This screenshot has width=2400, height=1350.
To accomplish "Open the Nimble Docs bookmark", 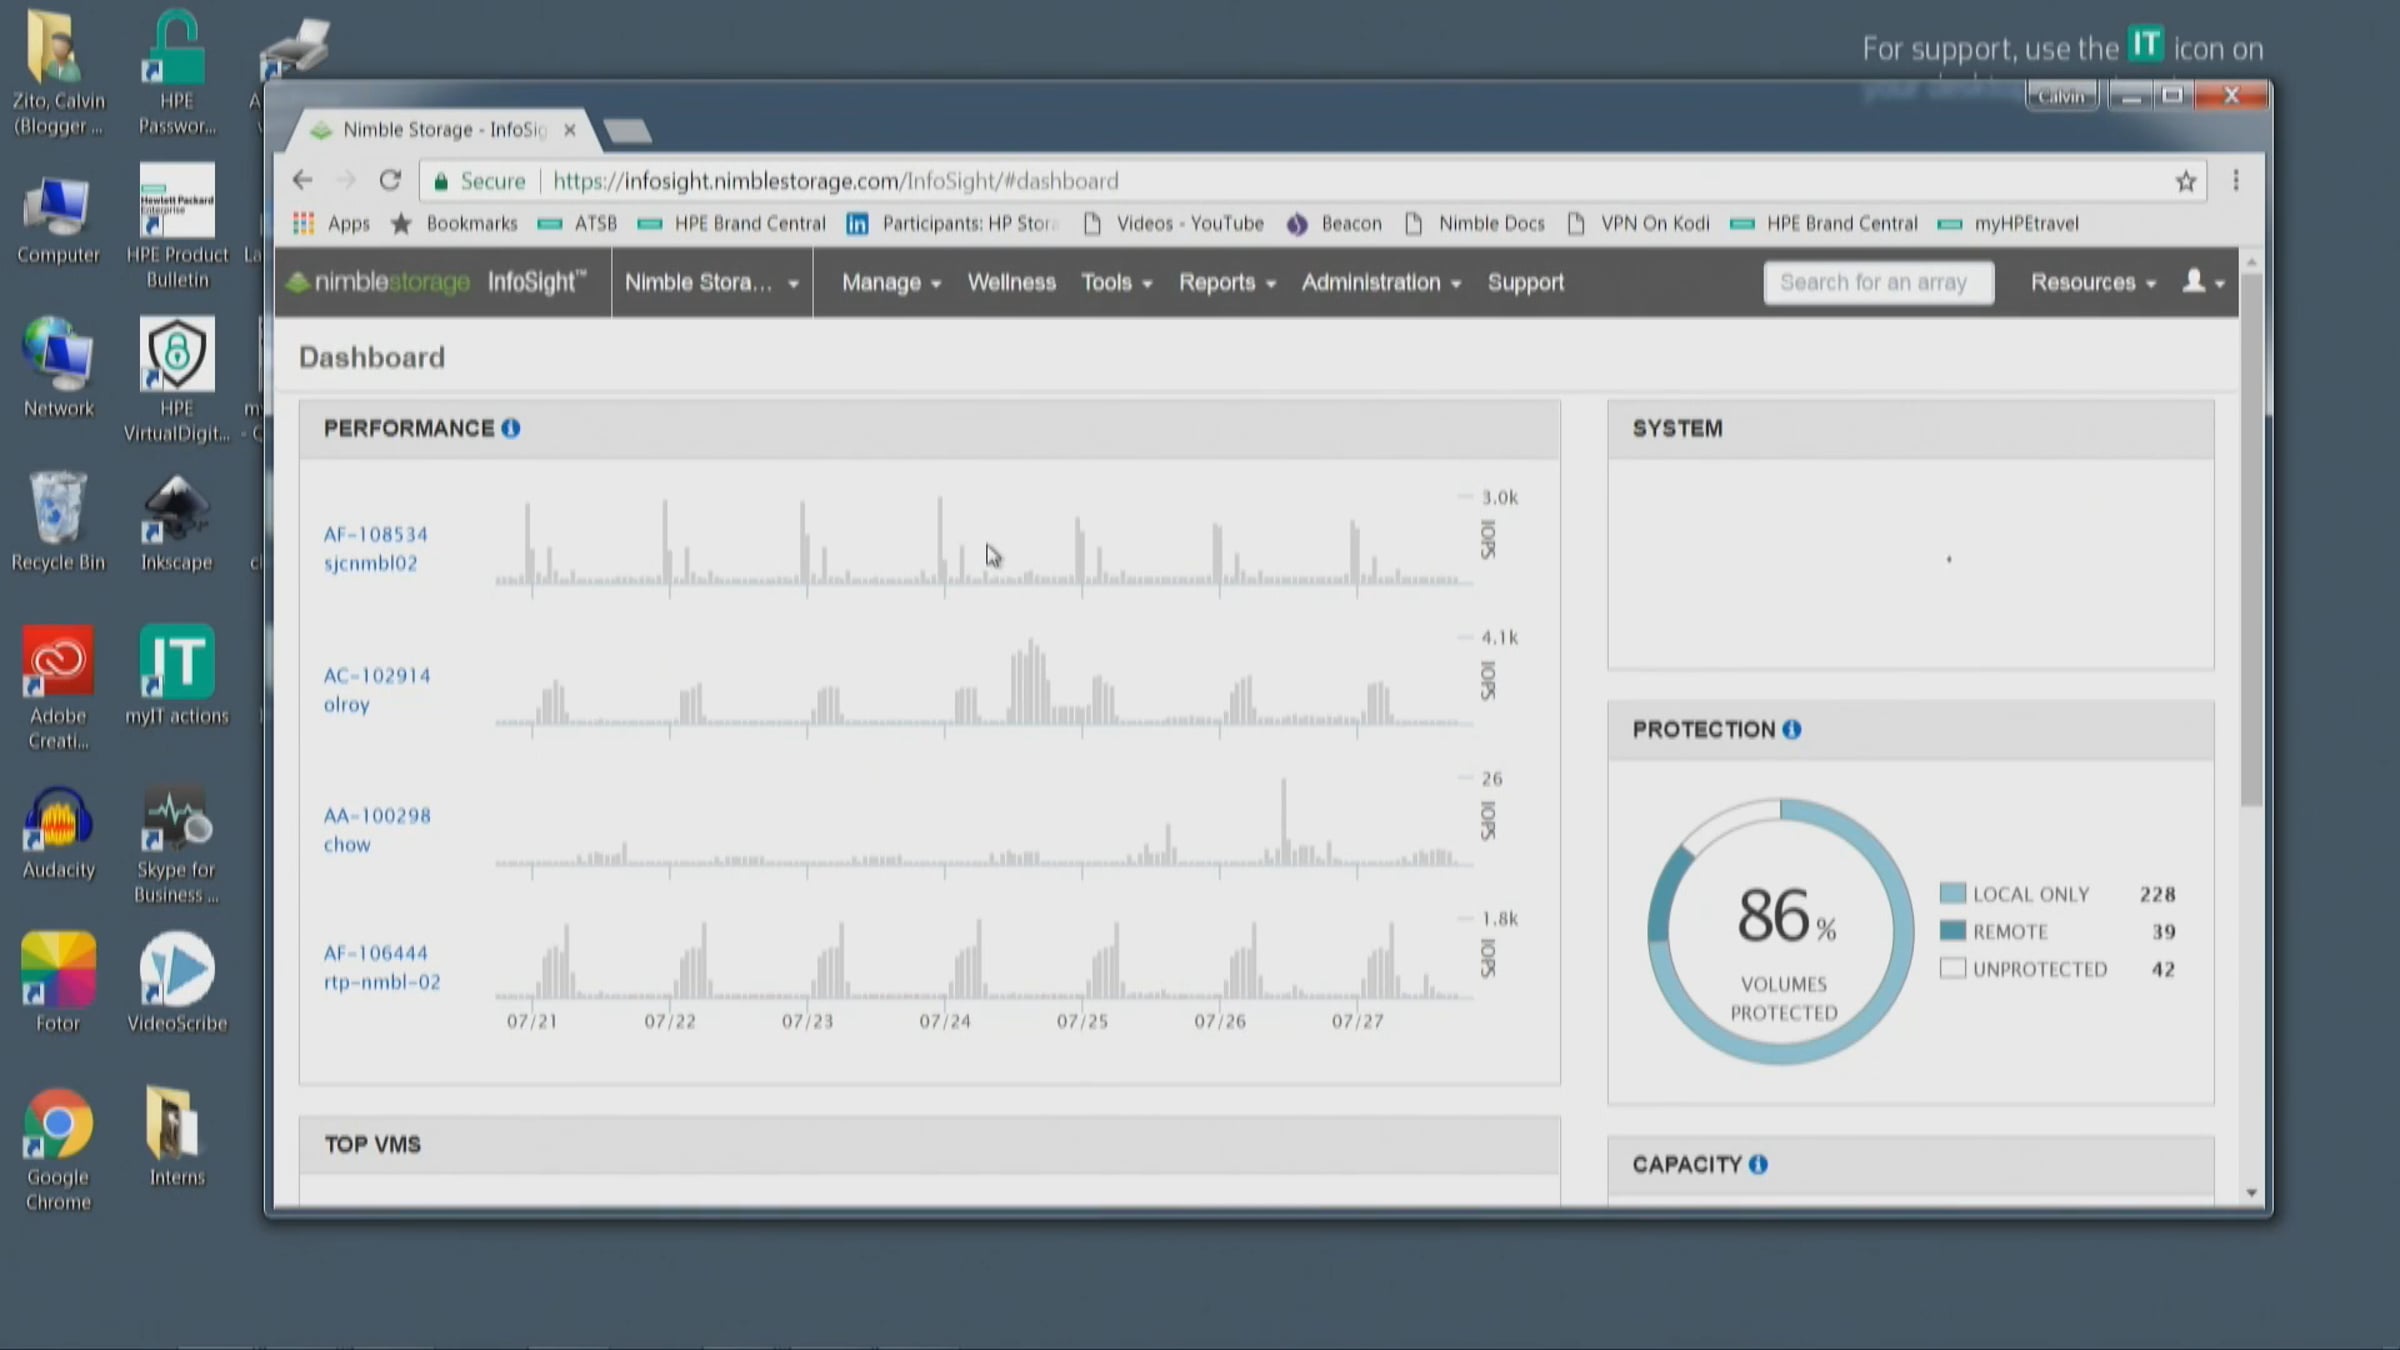I will point(1474,223).
